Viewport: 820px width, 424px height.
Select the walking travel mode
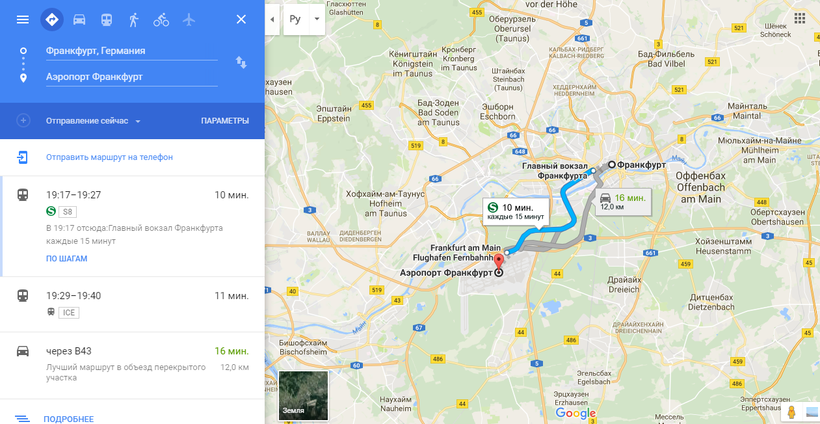[x=133, y=20]
